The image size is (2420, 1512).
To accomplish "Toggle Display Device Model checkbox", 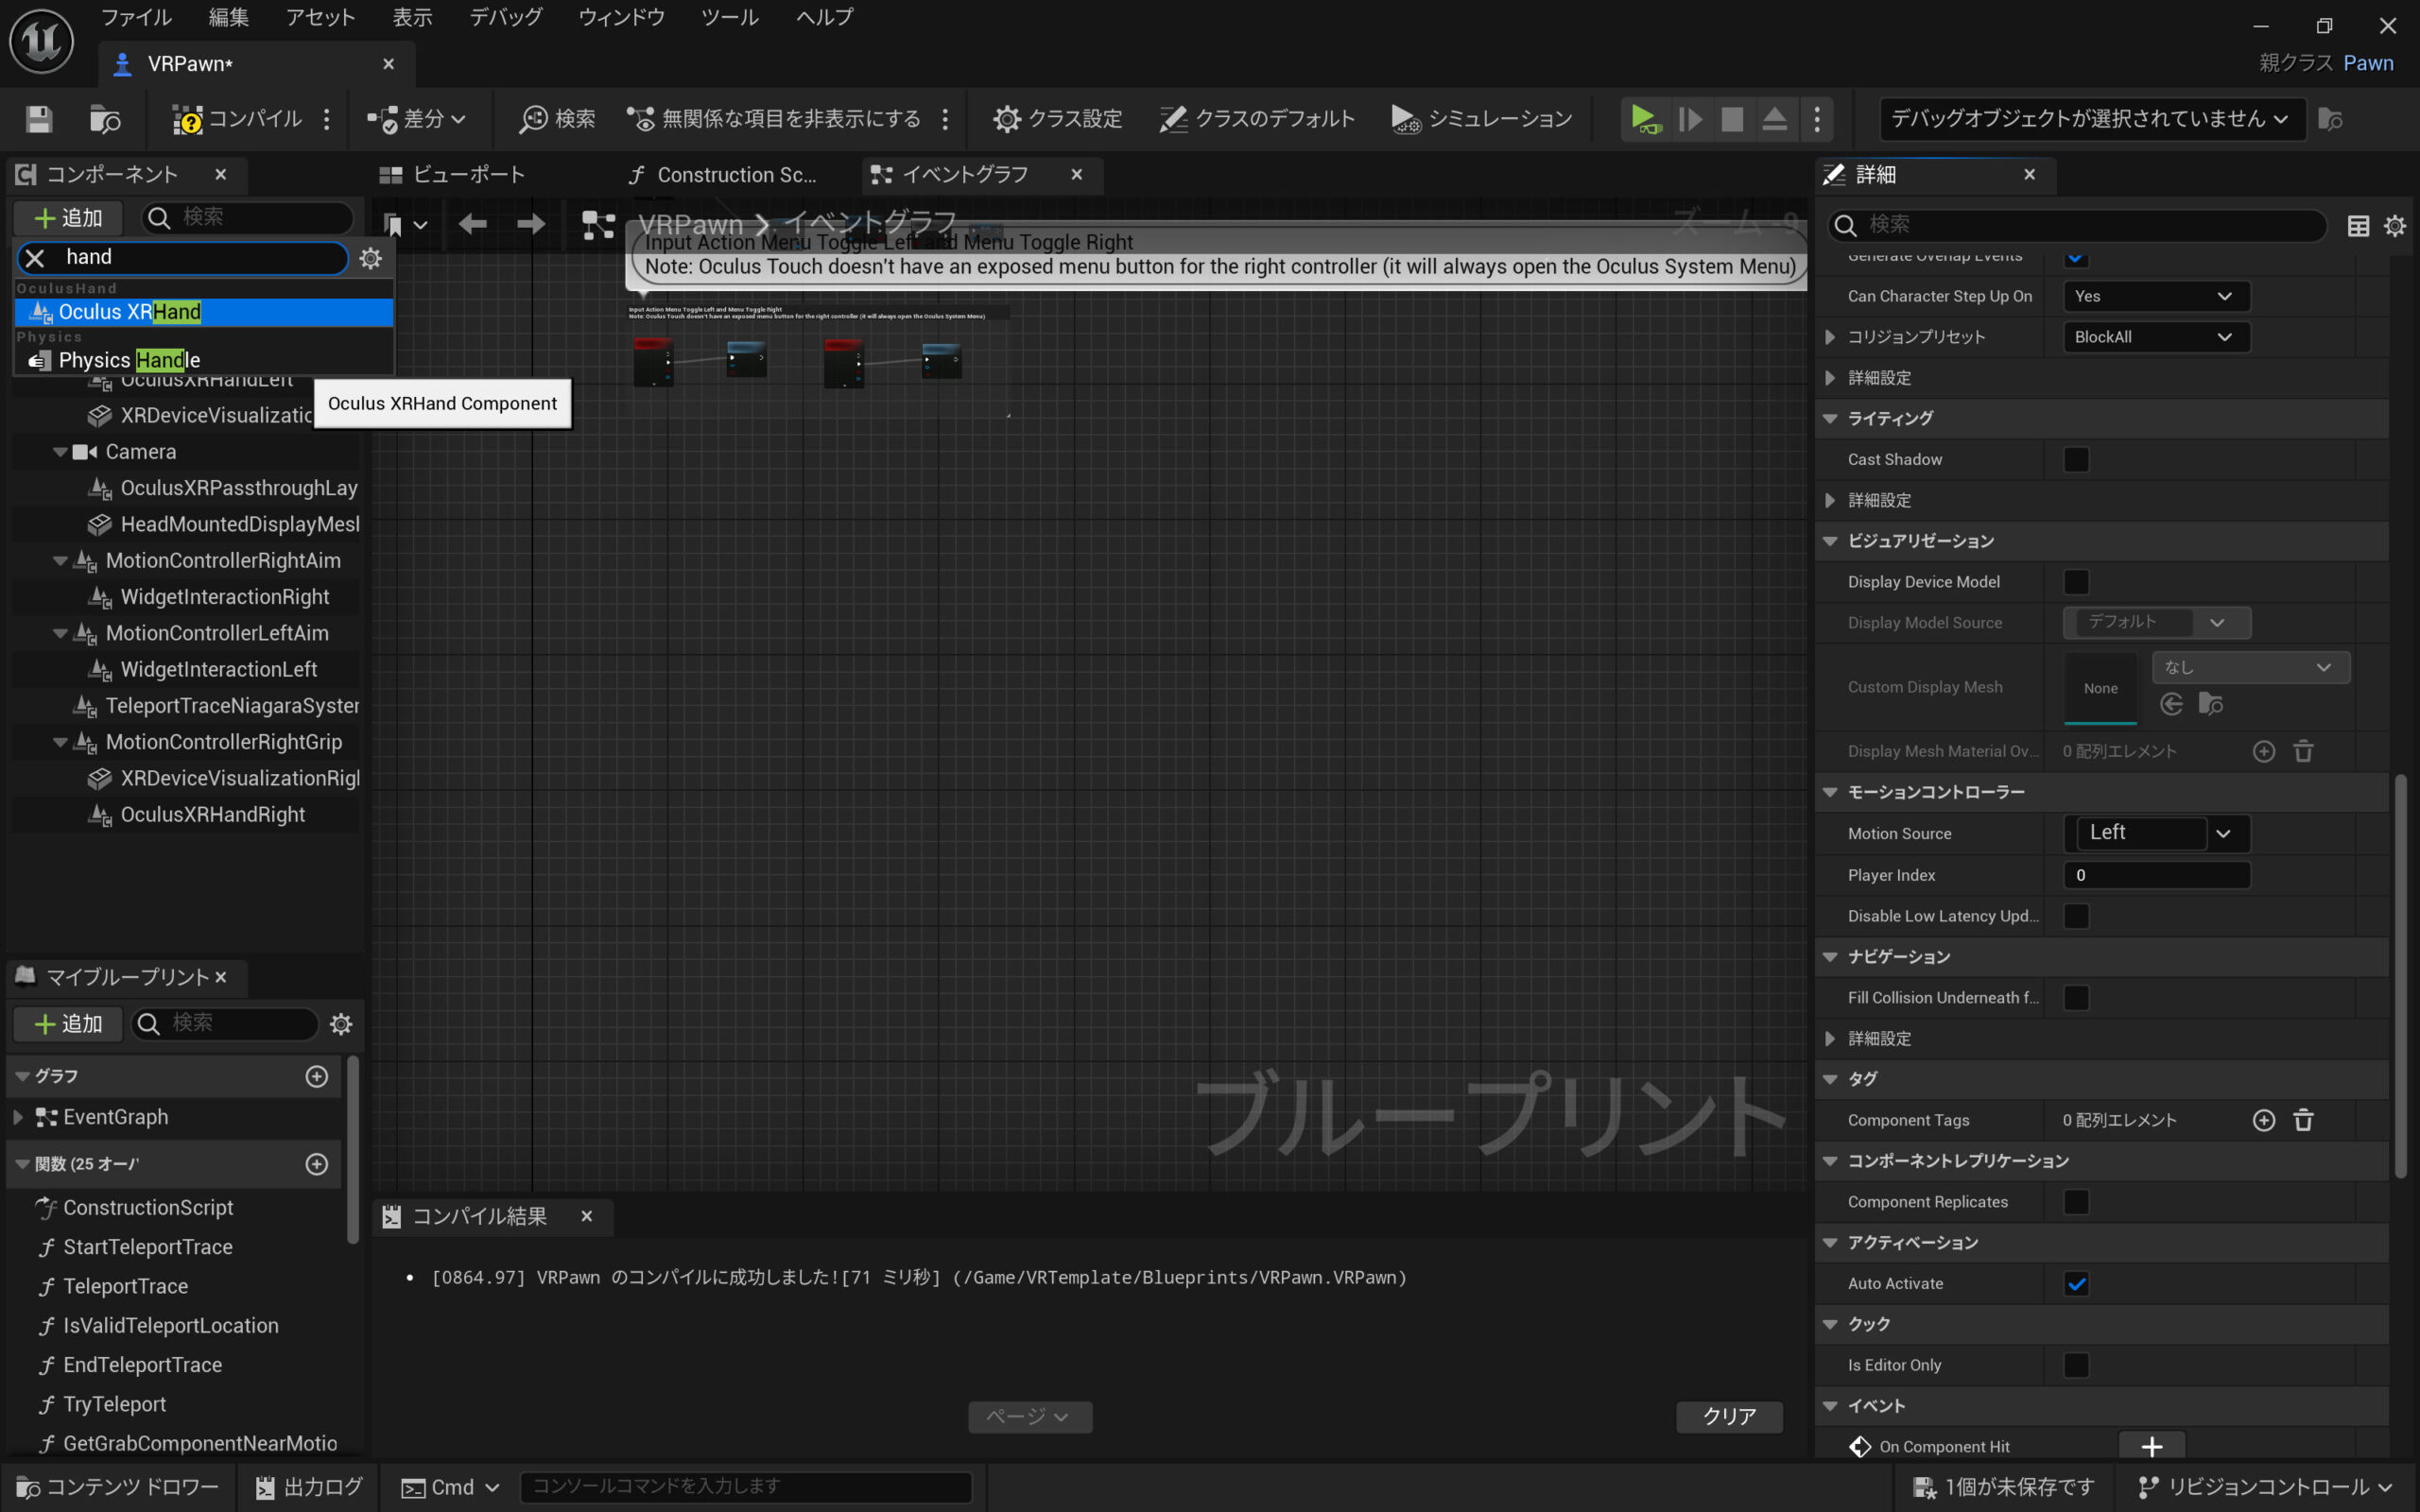I will 2076,582.
